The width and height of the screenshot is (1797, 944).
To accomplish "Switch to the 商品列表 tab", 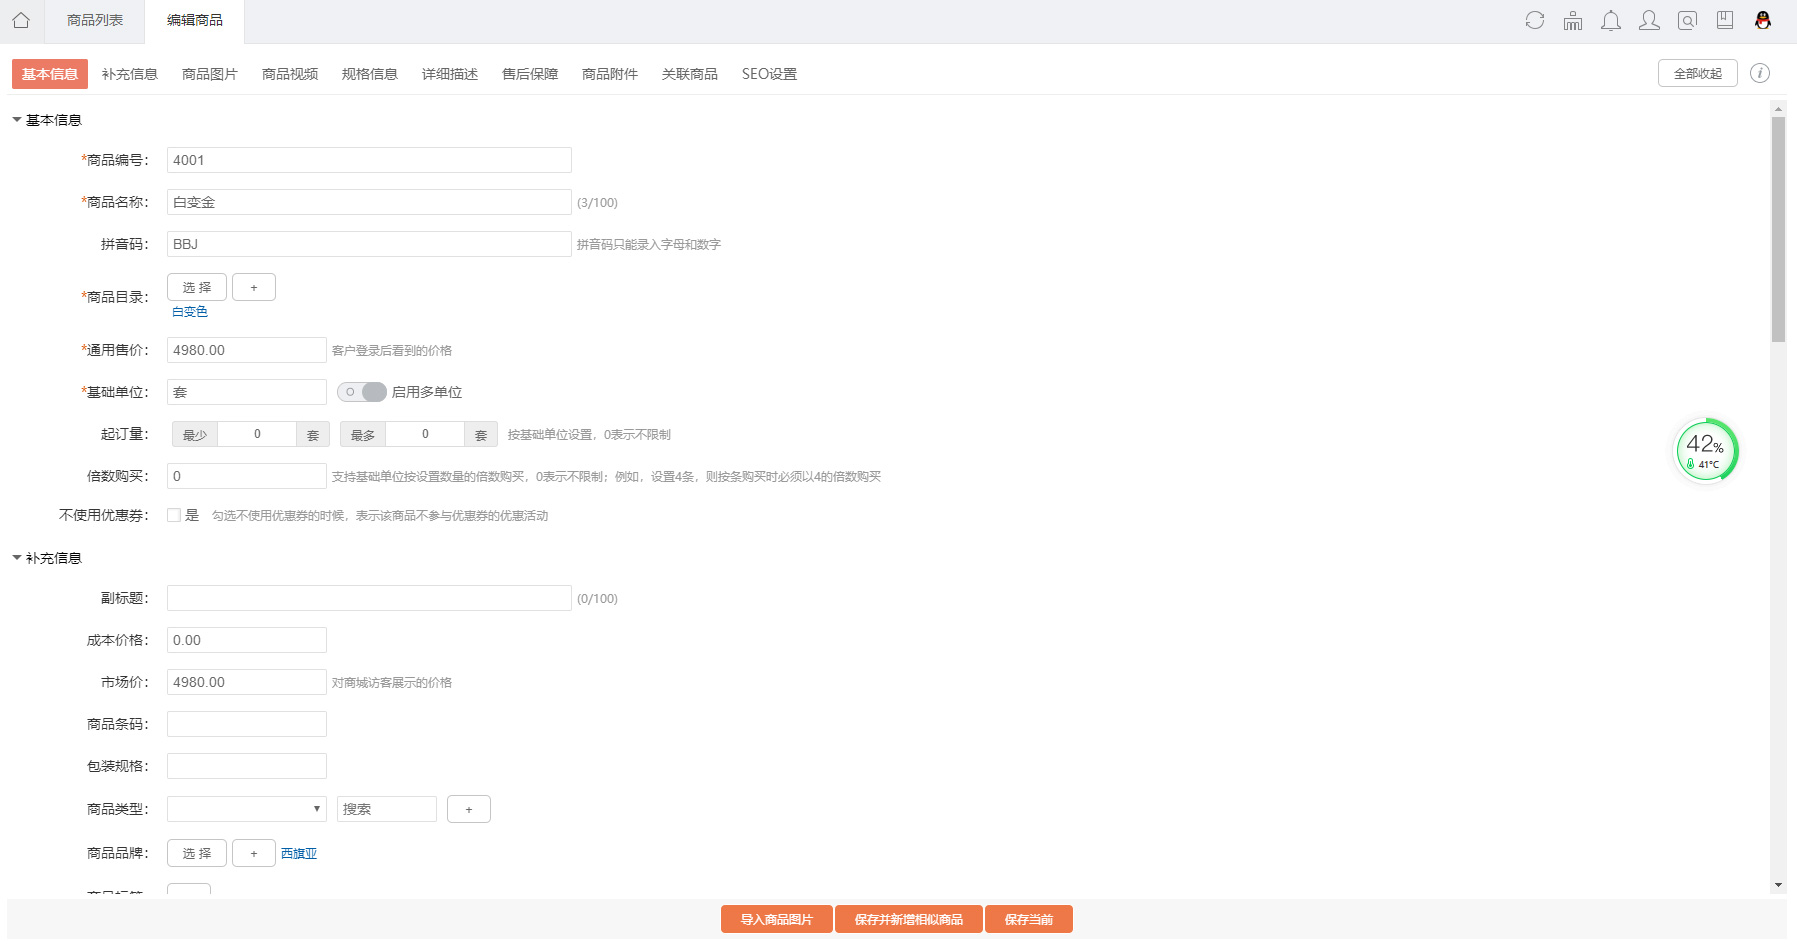I will pyautogui.click(x=95, y=20).
